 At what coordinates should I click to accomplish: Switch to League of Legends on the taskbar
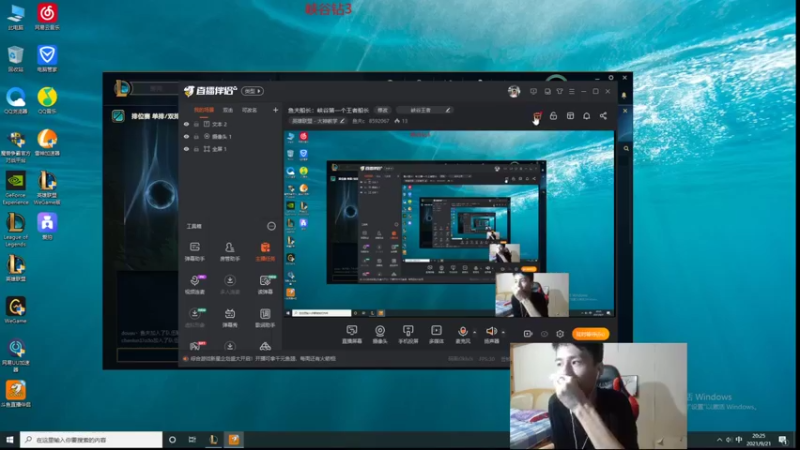click(214, 439)
